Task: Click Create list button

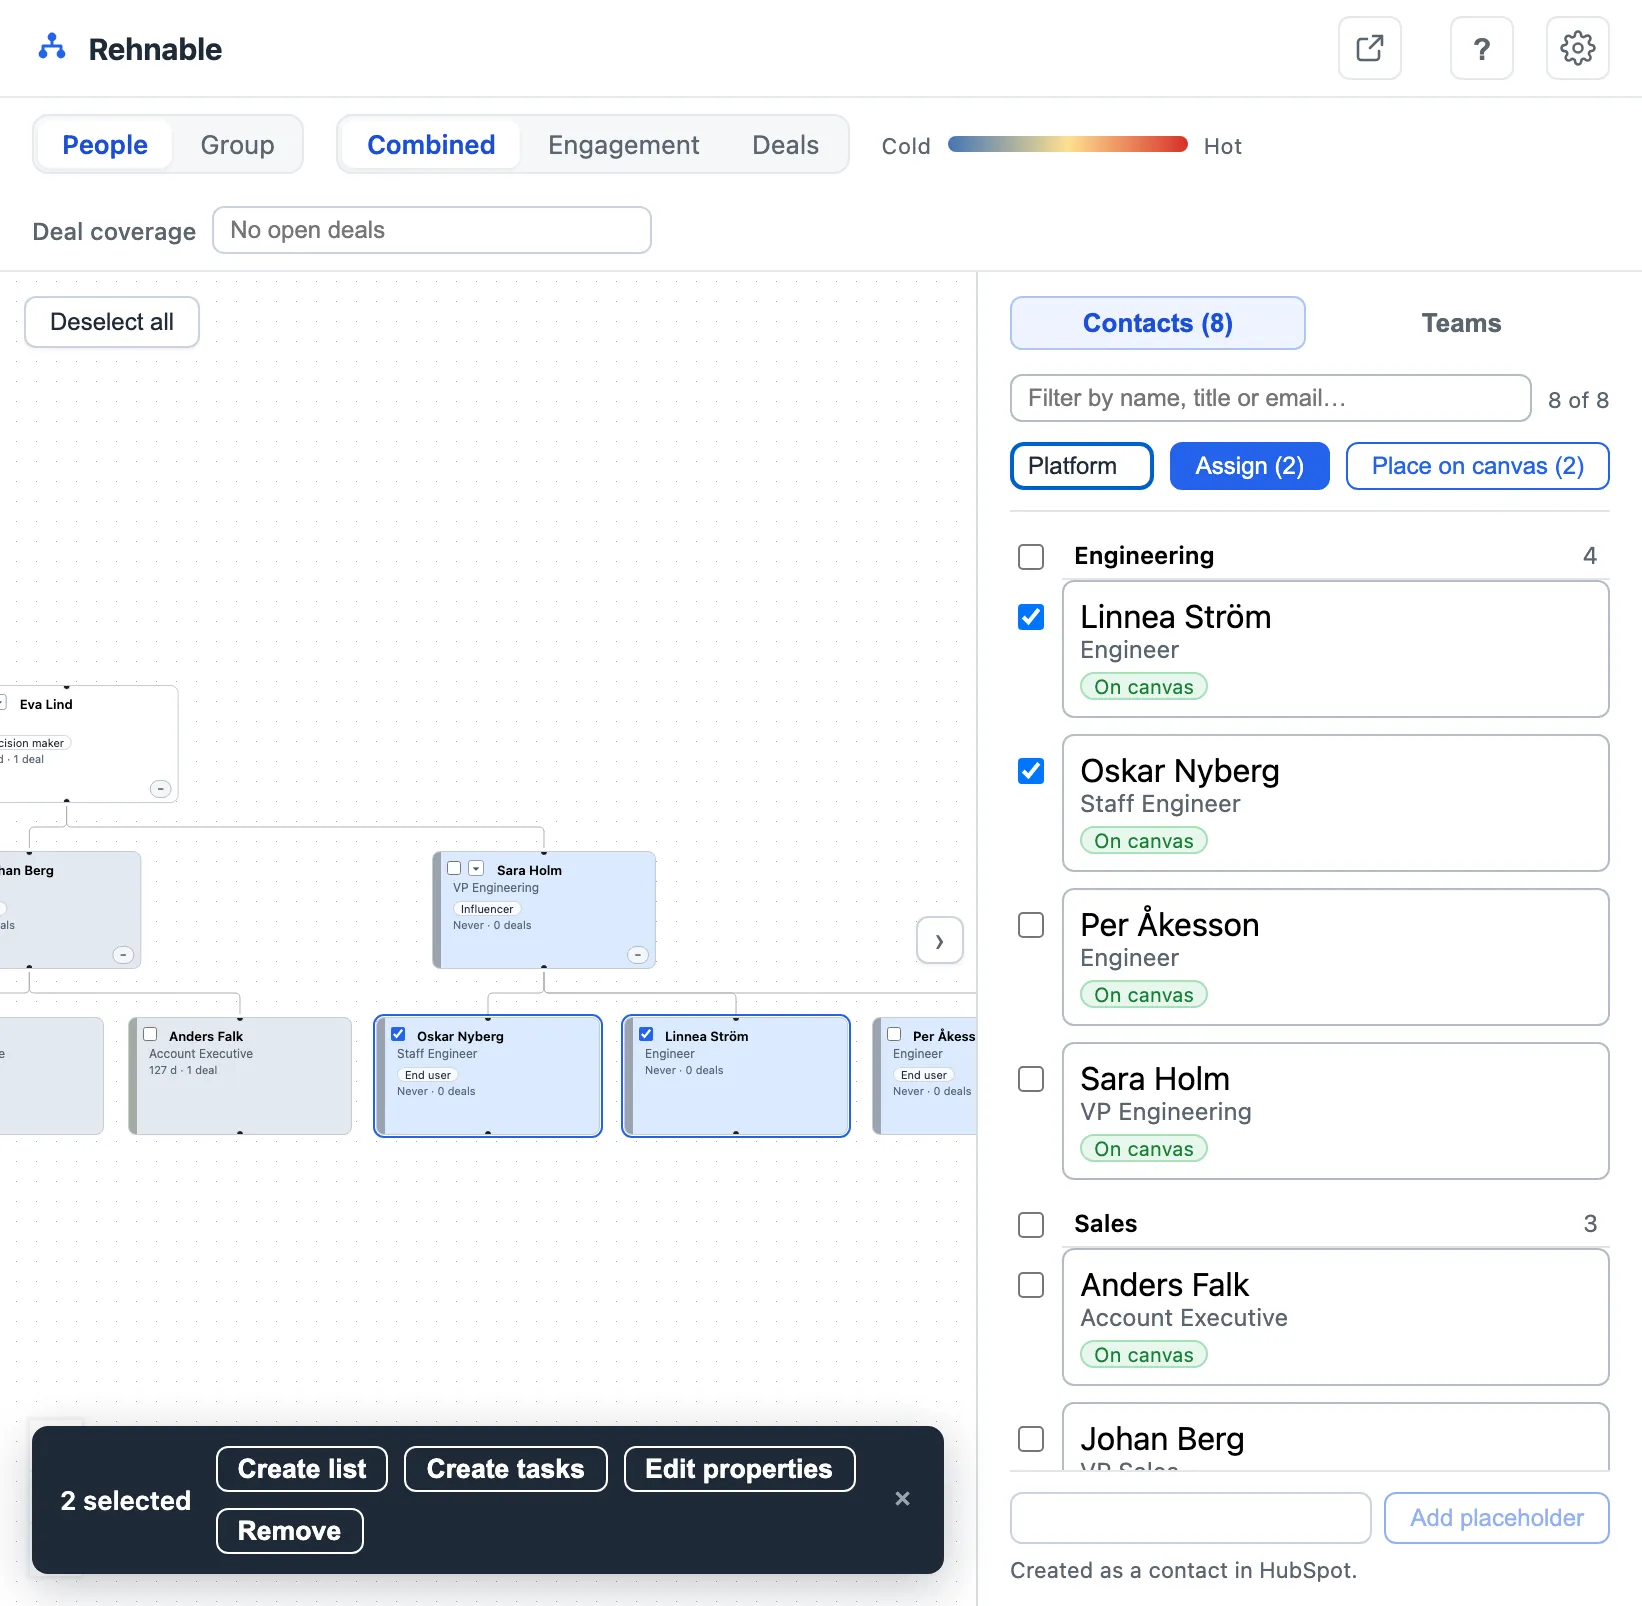Action: click(x=302, y=1469)
